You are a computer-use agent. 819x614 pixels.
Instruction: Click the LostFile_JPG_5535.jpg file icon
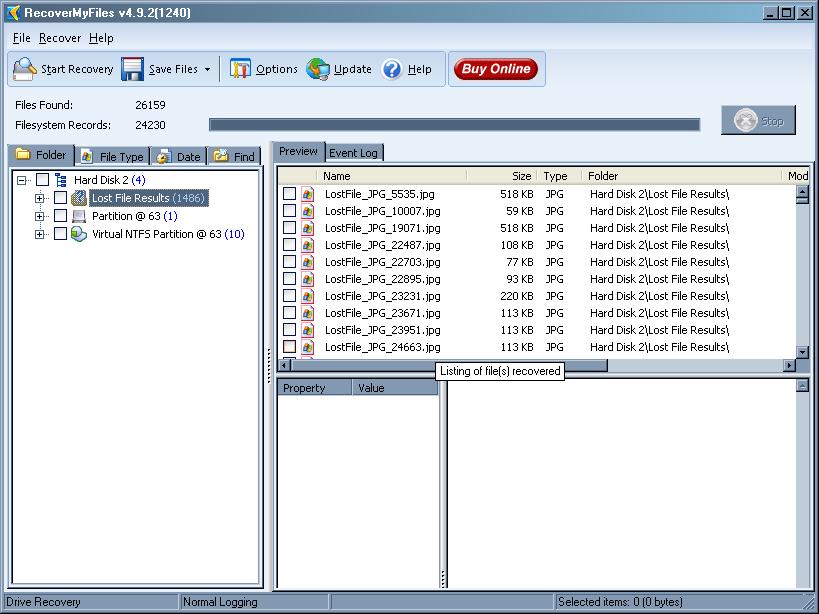tap(308, 194)
